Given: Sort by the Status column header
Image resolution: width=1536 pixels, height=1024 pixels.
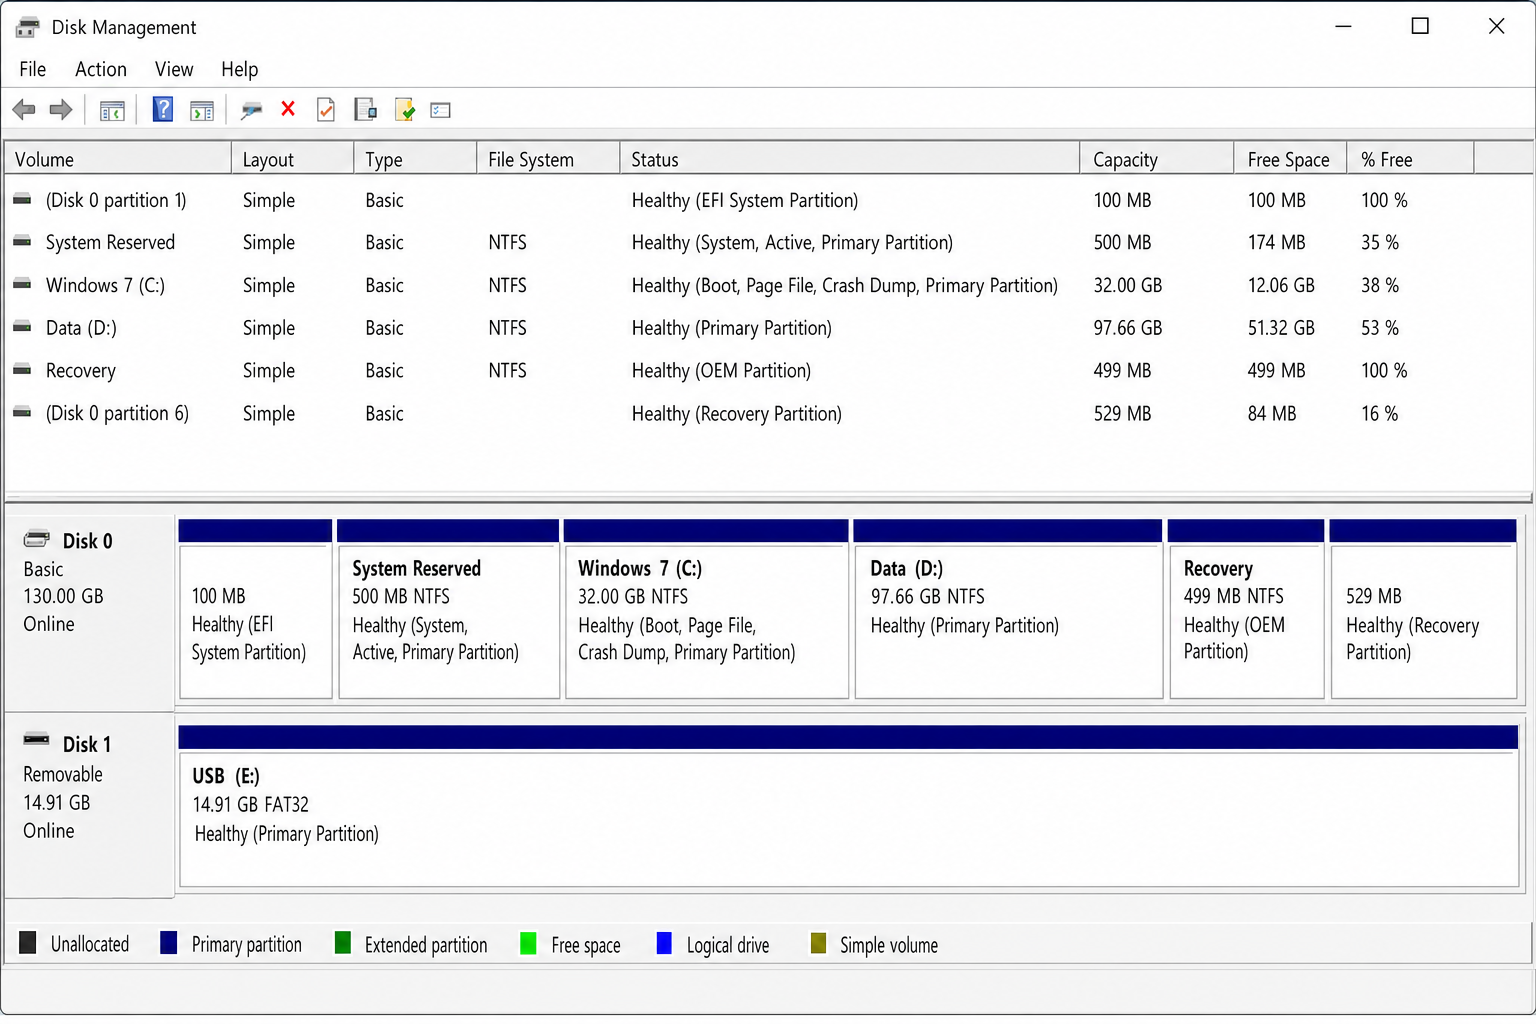Looking at the screenshot, I should pos(850,159).
